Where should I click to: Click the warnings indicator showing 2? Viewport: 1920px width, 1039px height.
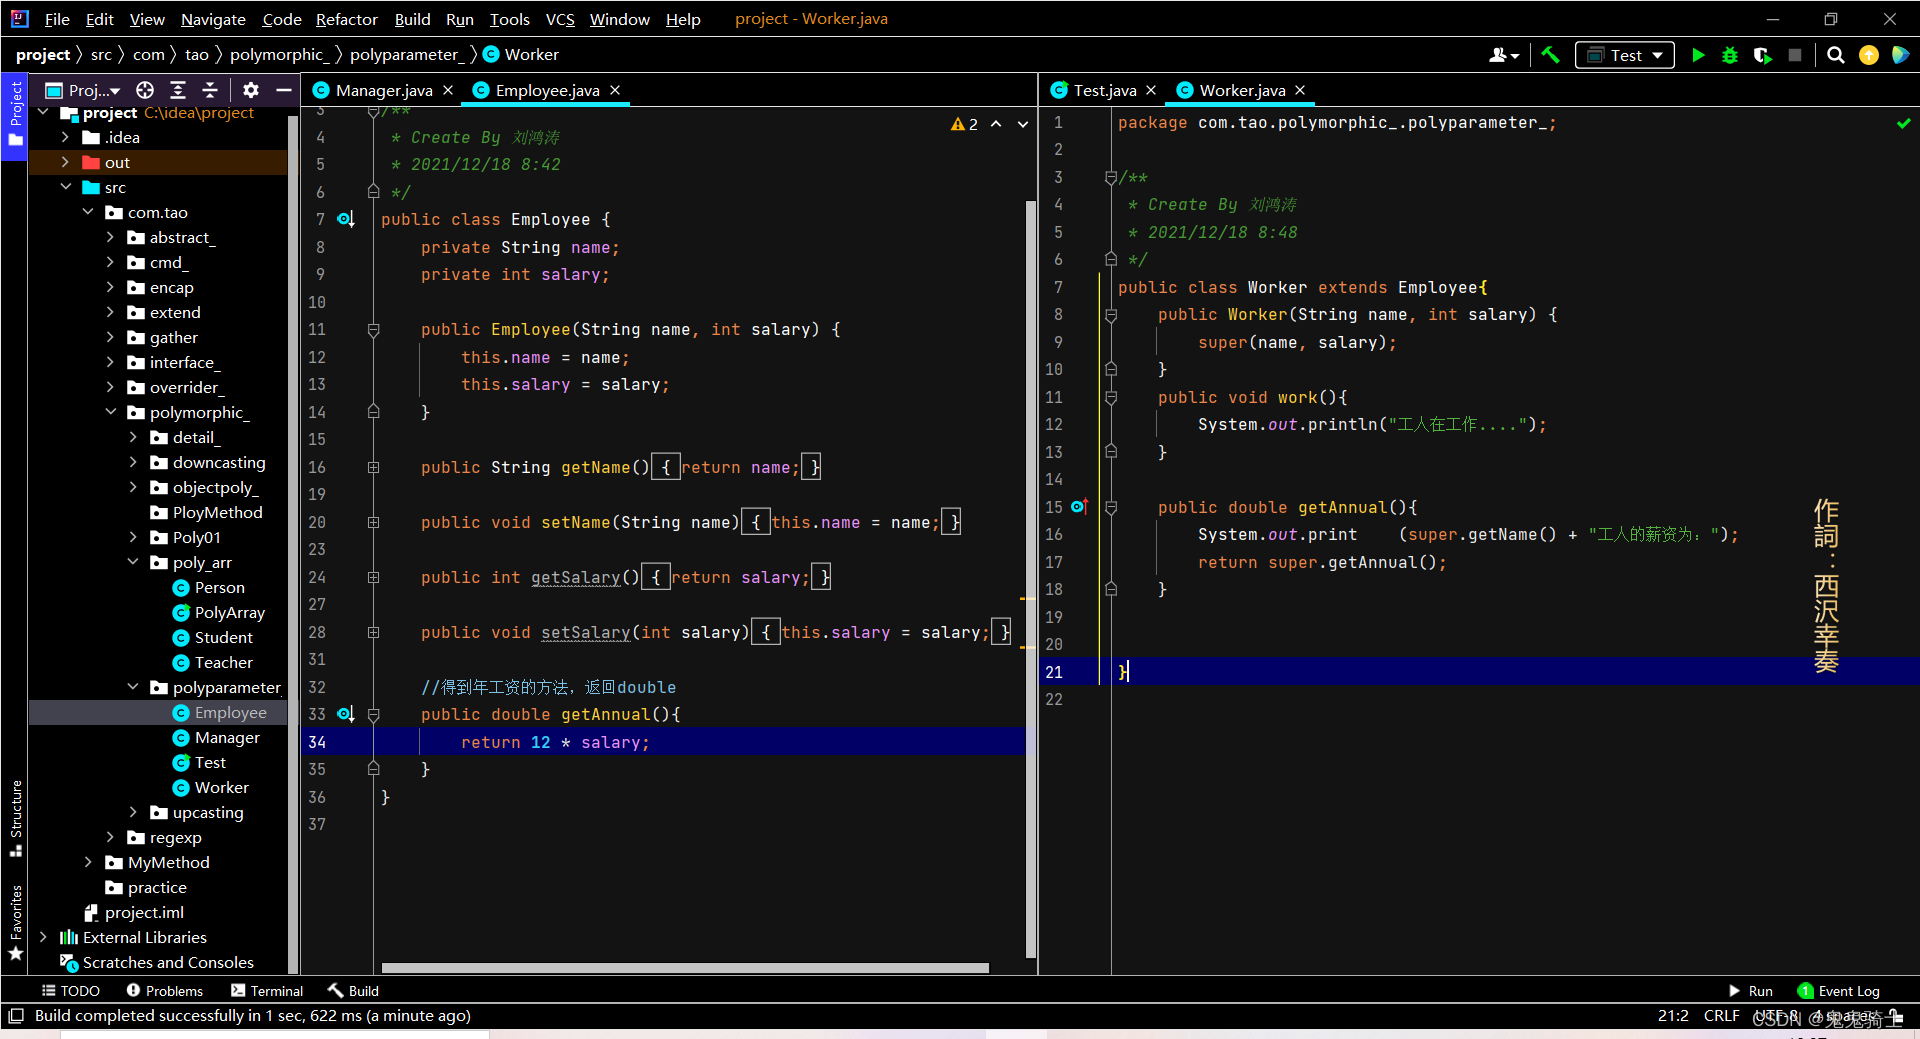(964, 124)
